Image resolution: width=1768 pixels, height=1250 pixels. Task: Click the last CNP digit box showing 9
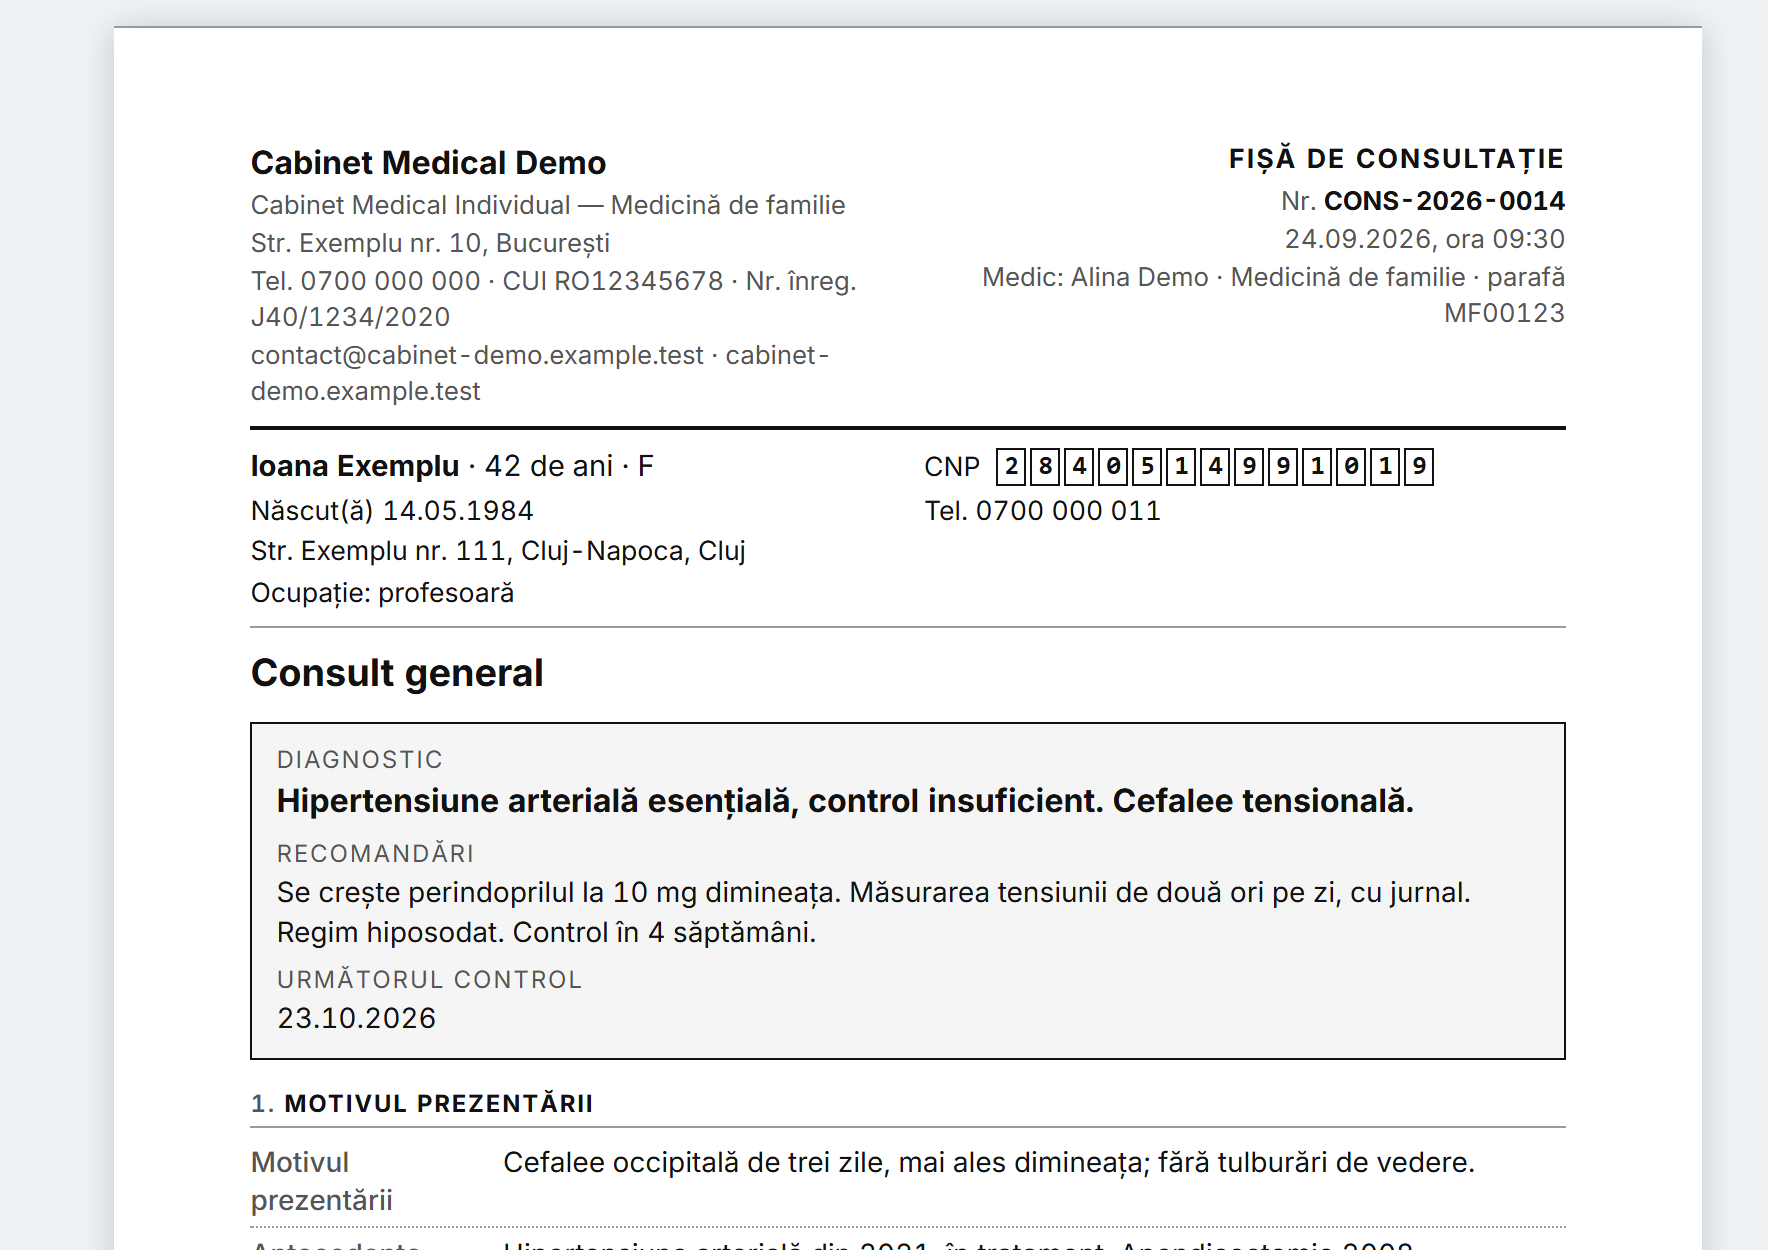1419,467
